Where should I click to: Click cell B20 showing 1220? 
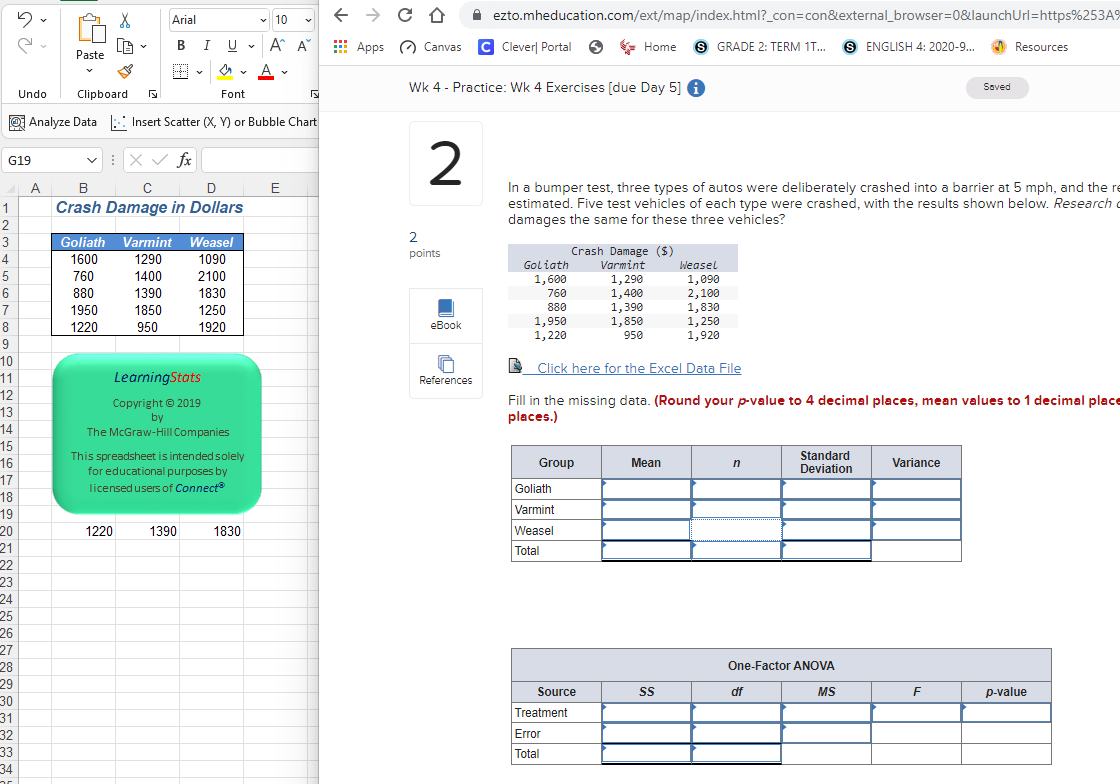point(84,531)
